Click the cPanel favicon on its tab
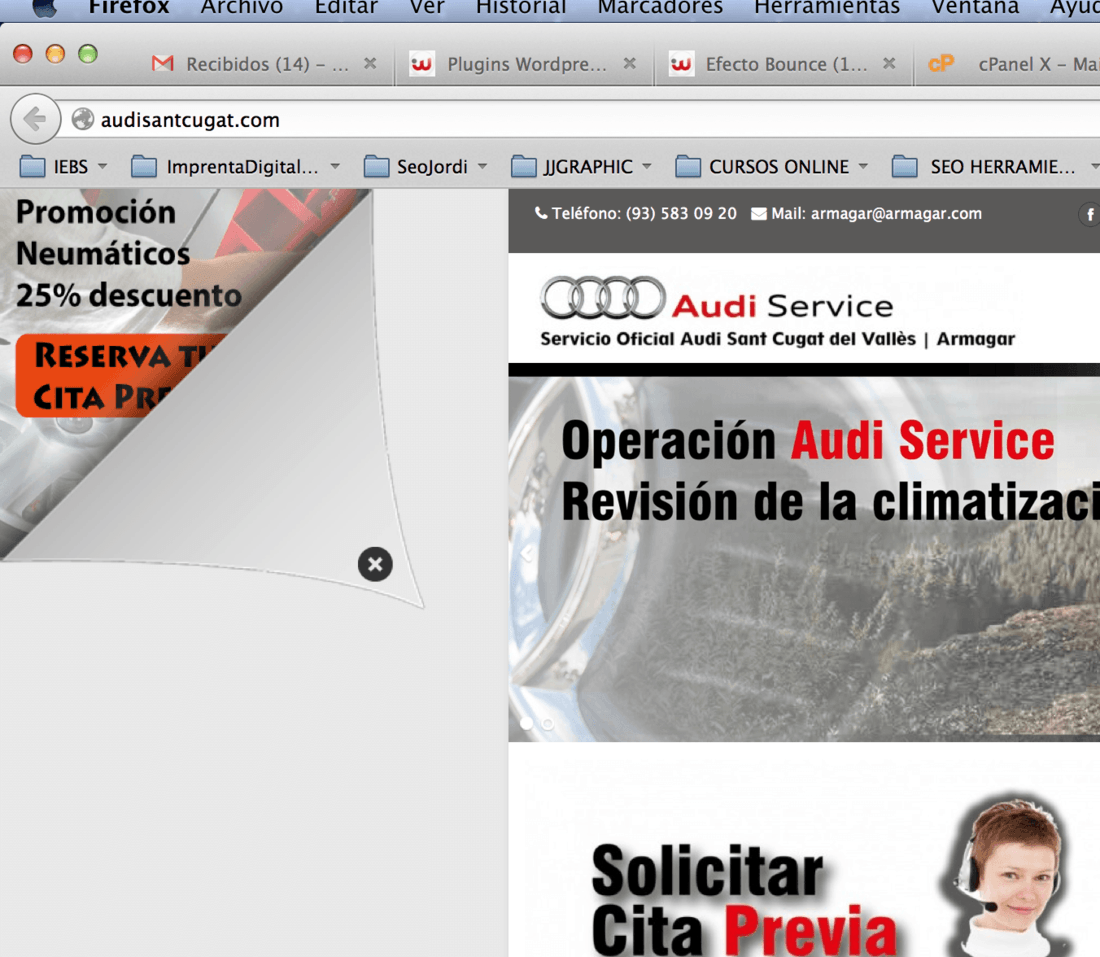Screen dimensions: 1100x957 (941, 64)
